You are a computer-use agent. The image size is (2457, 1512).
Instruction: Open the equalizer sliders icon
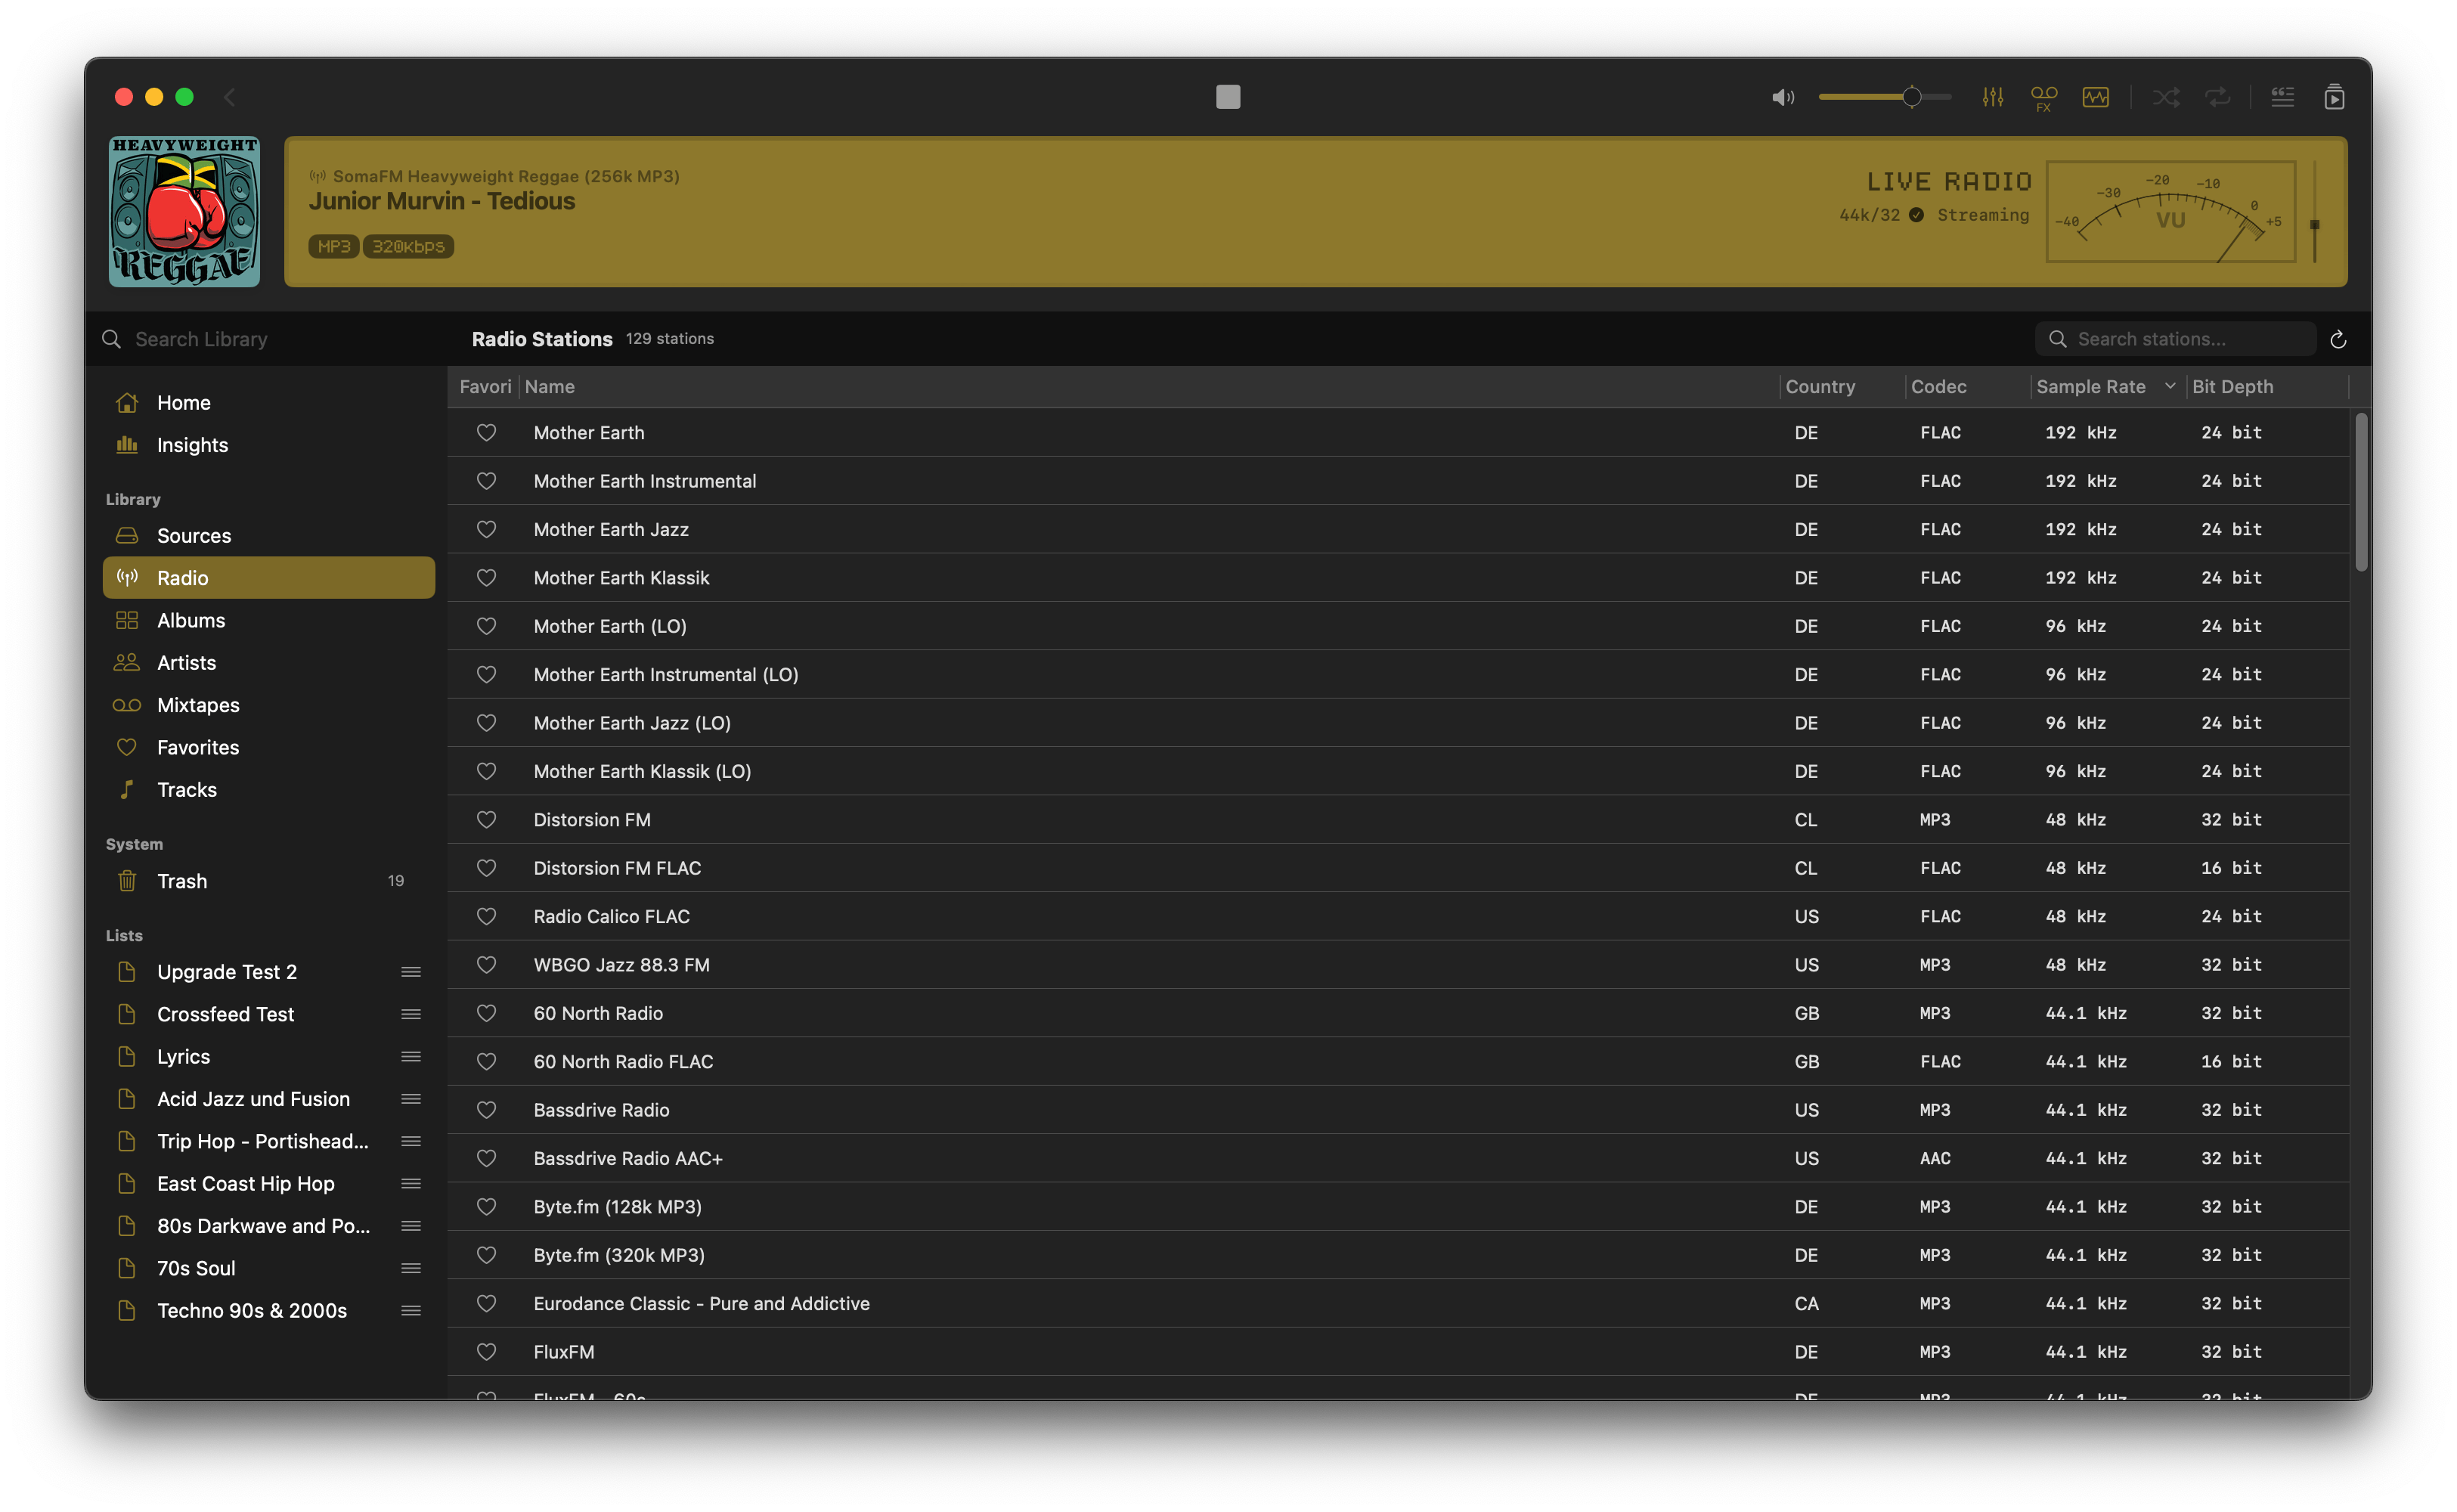click(1992, 97)
